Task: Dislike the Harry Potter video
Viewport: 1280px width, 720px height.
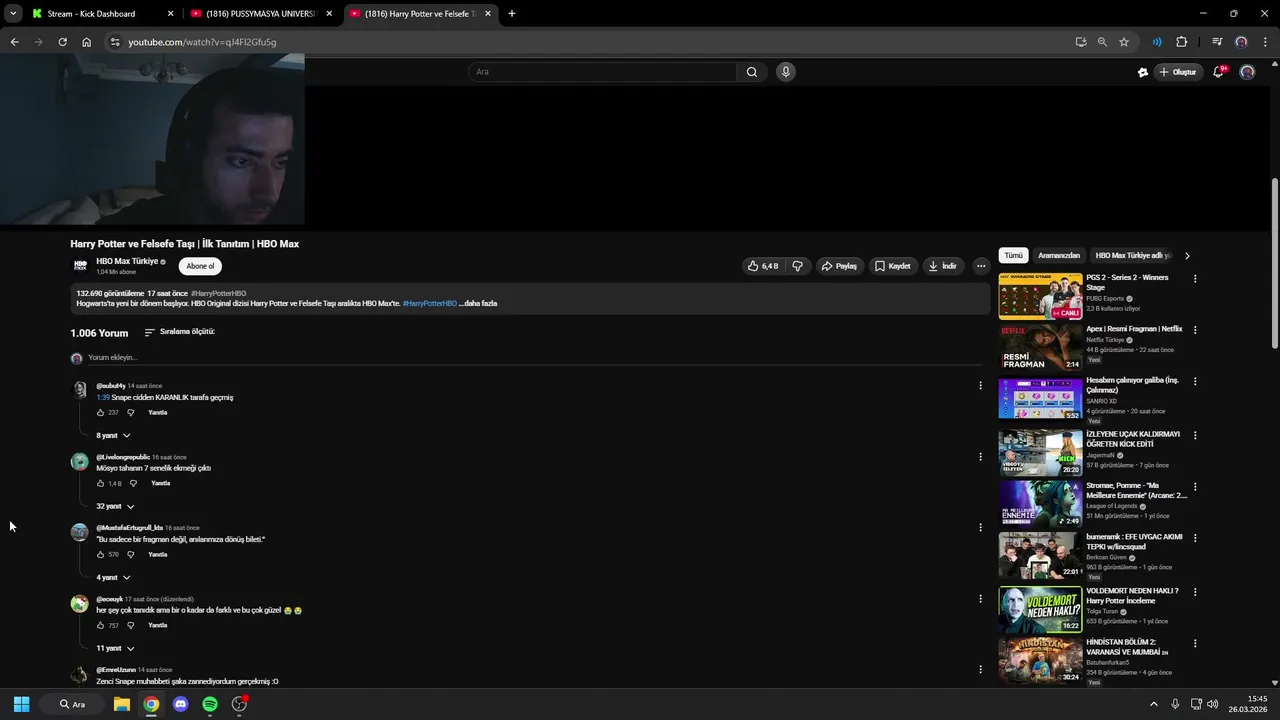Action: (x=797, y=266)
